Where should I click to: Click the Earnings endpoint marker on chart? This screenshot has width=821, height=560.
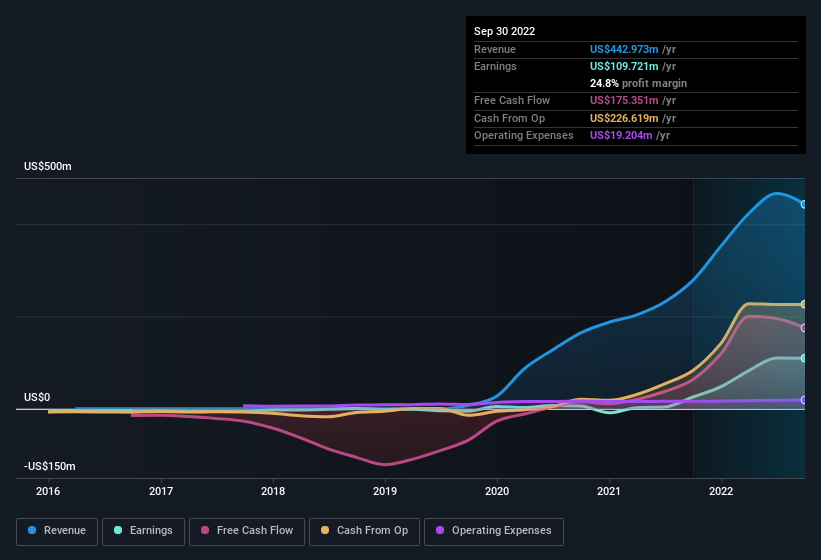(x=804, y=359)
